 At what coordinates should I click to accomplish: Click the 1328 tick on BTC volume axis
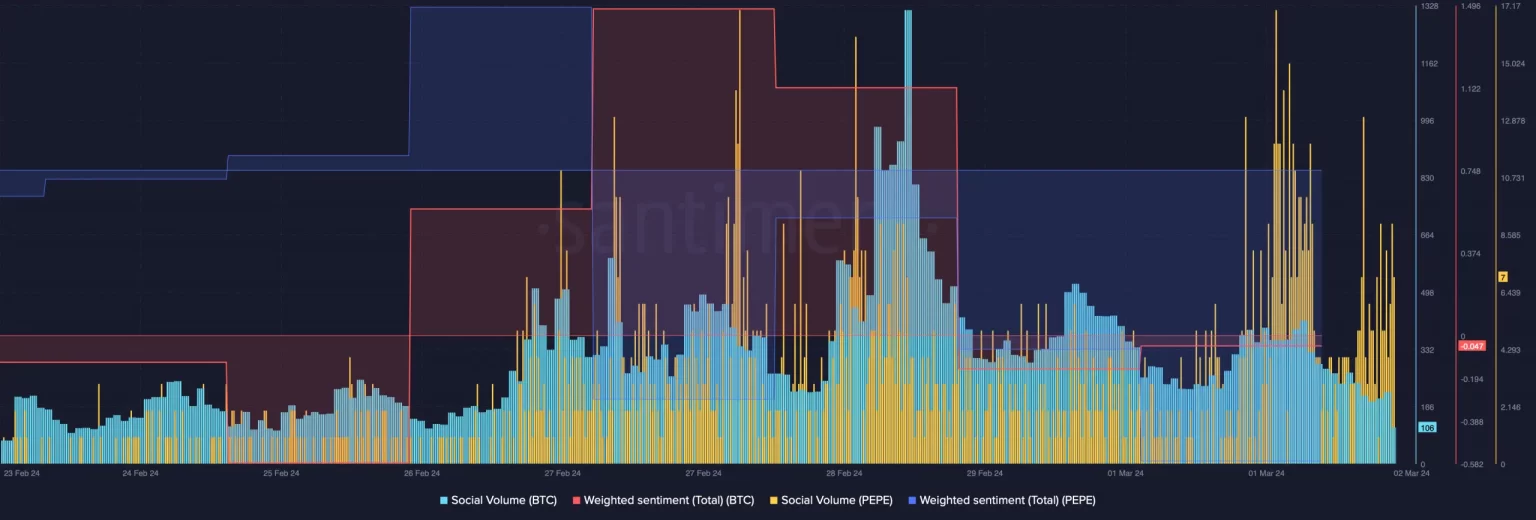coord(1430,7)
